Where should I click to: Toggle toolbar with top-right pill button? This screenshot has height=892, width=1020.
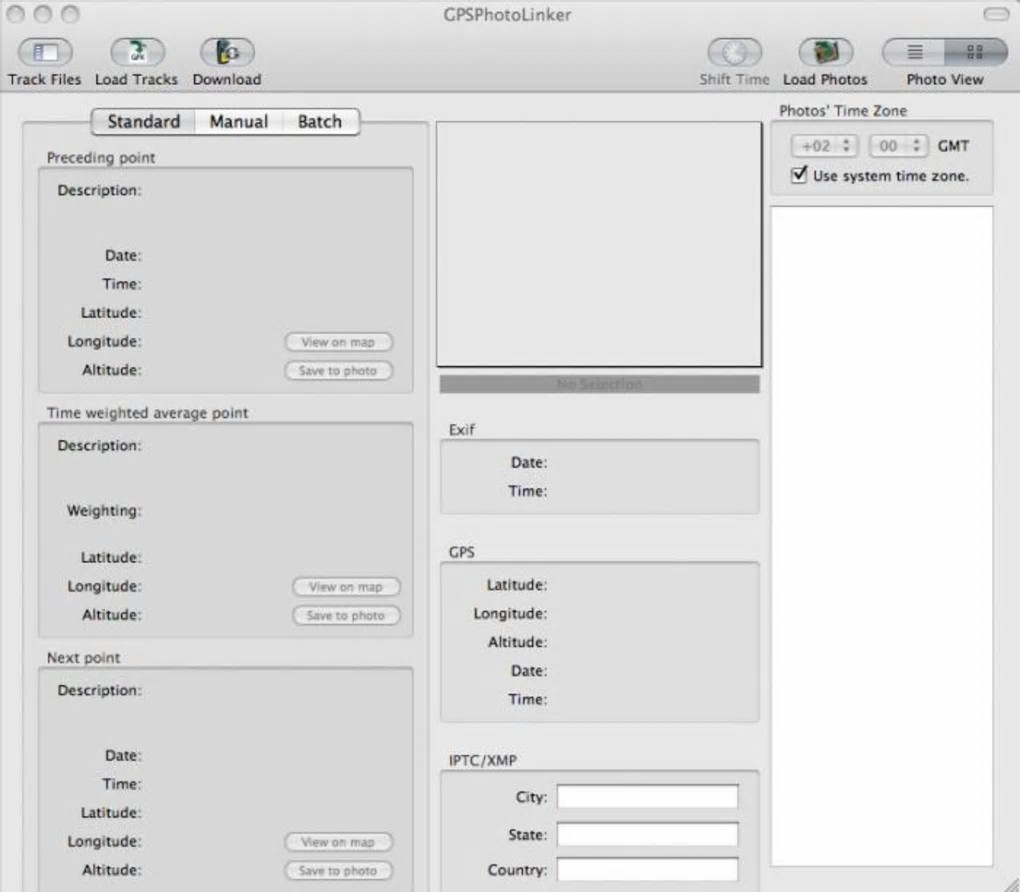tap(996, 14)
